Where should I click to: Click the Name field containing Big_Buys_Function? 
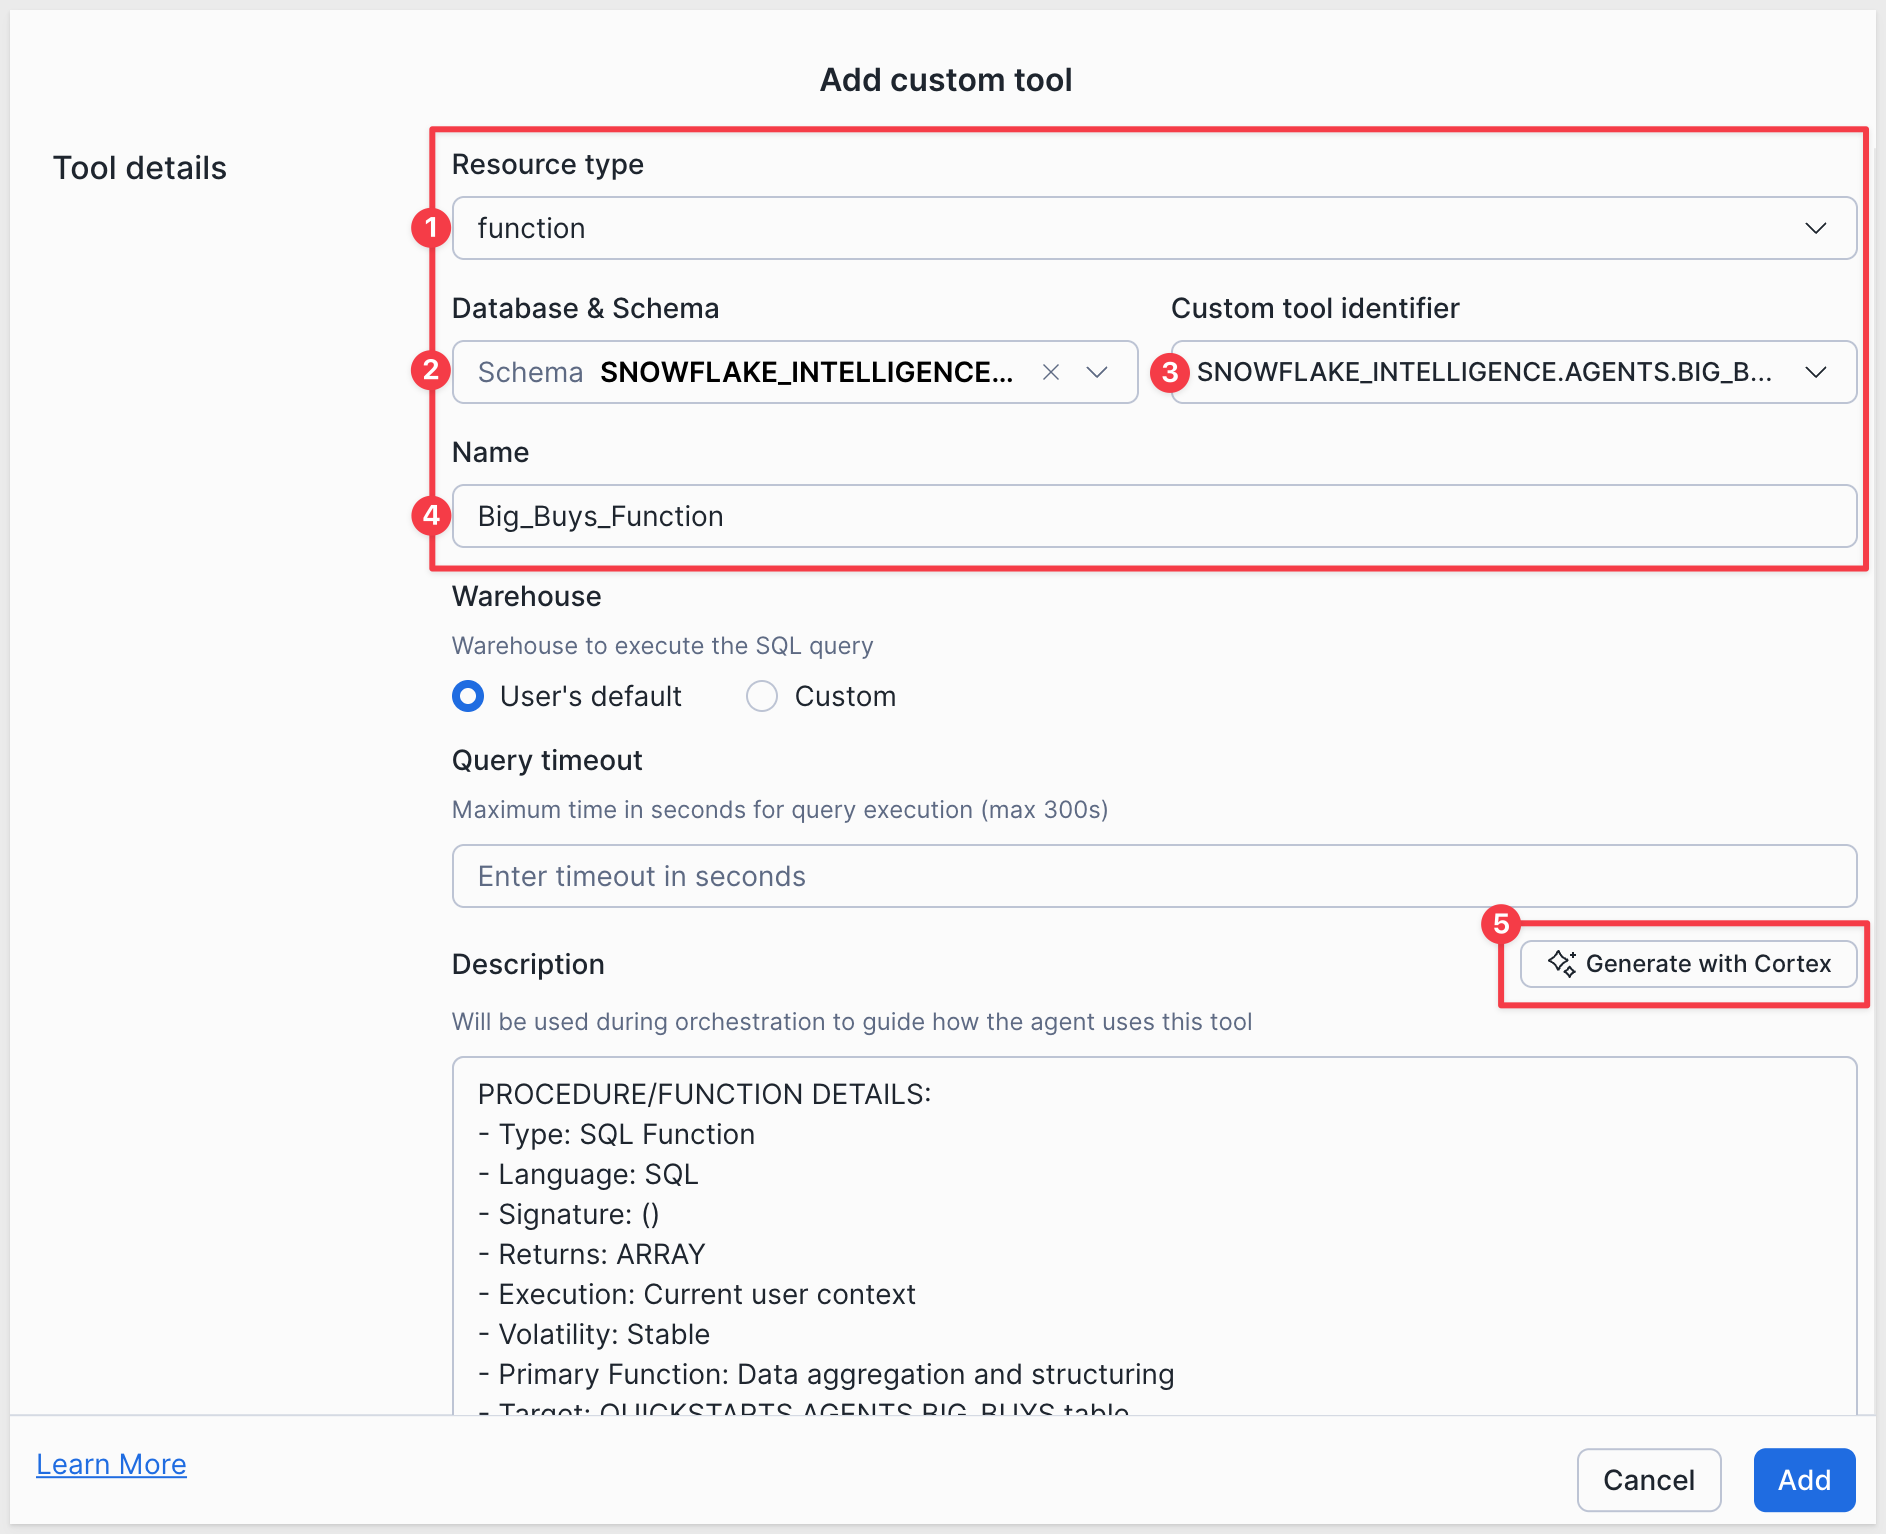click(x=1154, y=516)
